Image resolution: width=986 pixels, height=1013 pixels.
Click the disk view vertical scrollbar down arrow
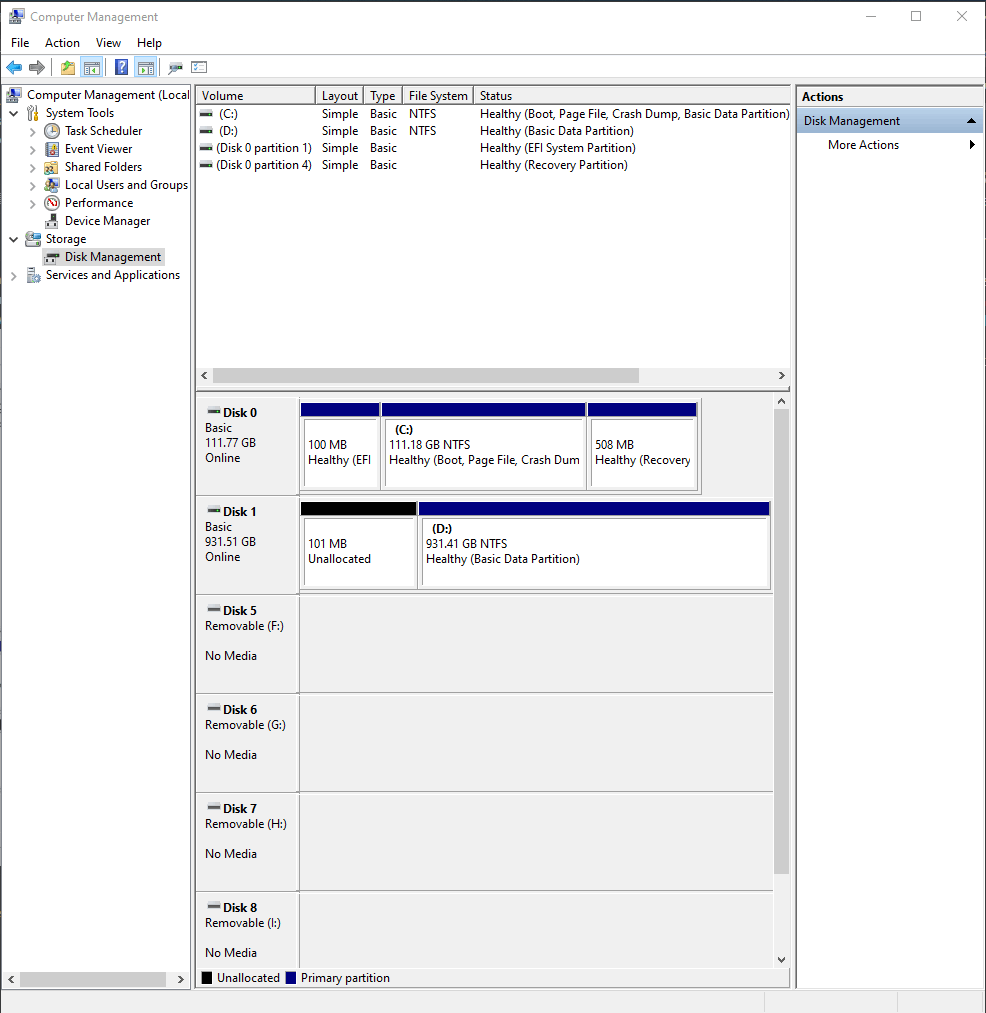[781, 960]
